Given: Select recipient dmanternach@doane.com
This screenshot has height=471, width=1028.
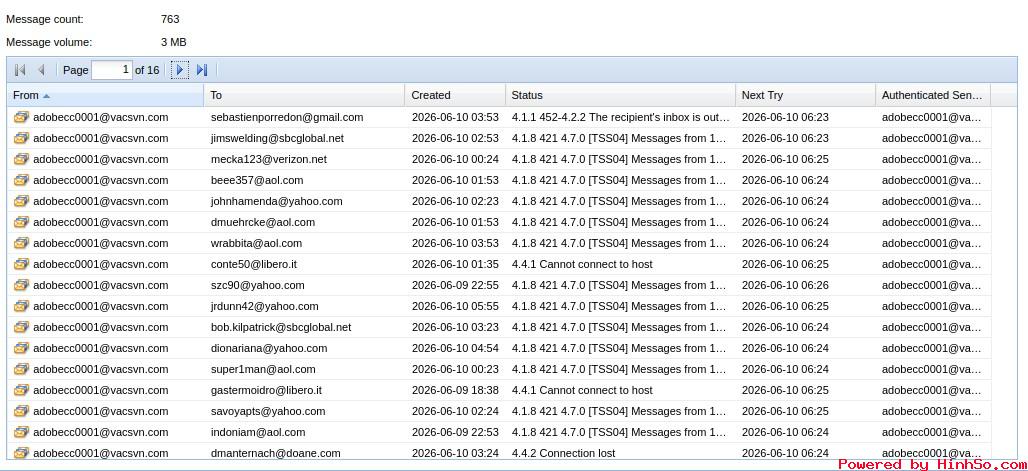Looking at the screenshot, I should [276, 453].
